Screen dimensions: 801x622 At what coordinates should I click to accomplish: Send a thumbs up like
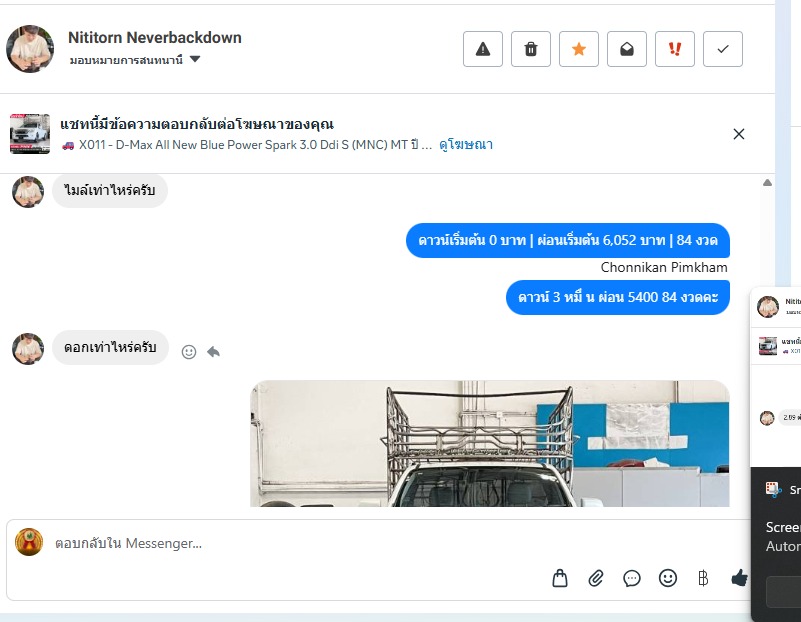(x=739, y=578)
